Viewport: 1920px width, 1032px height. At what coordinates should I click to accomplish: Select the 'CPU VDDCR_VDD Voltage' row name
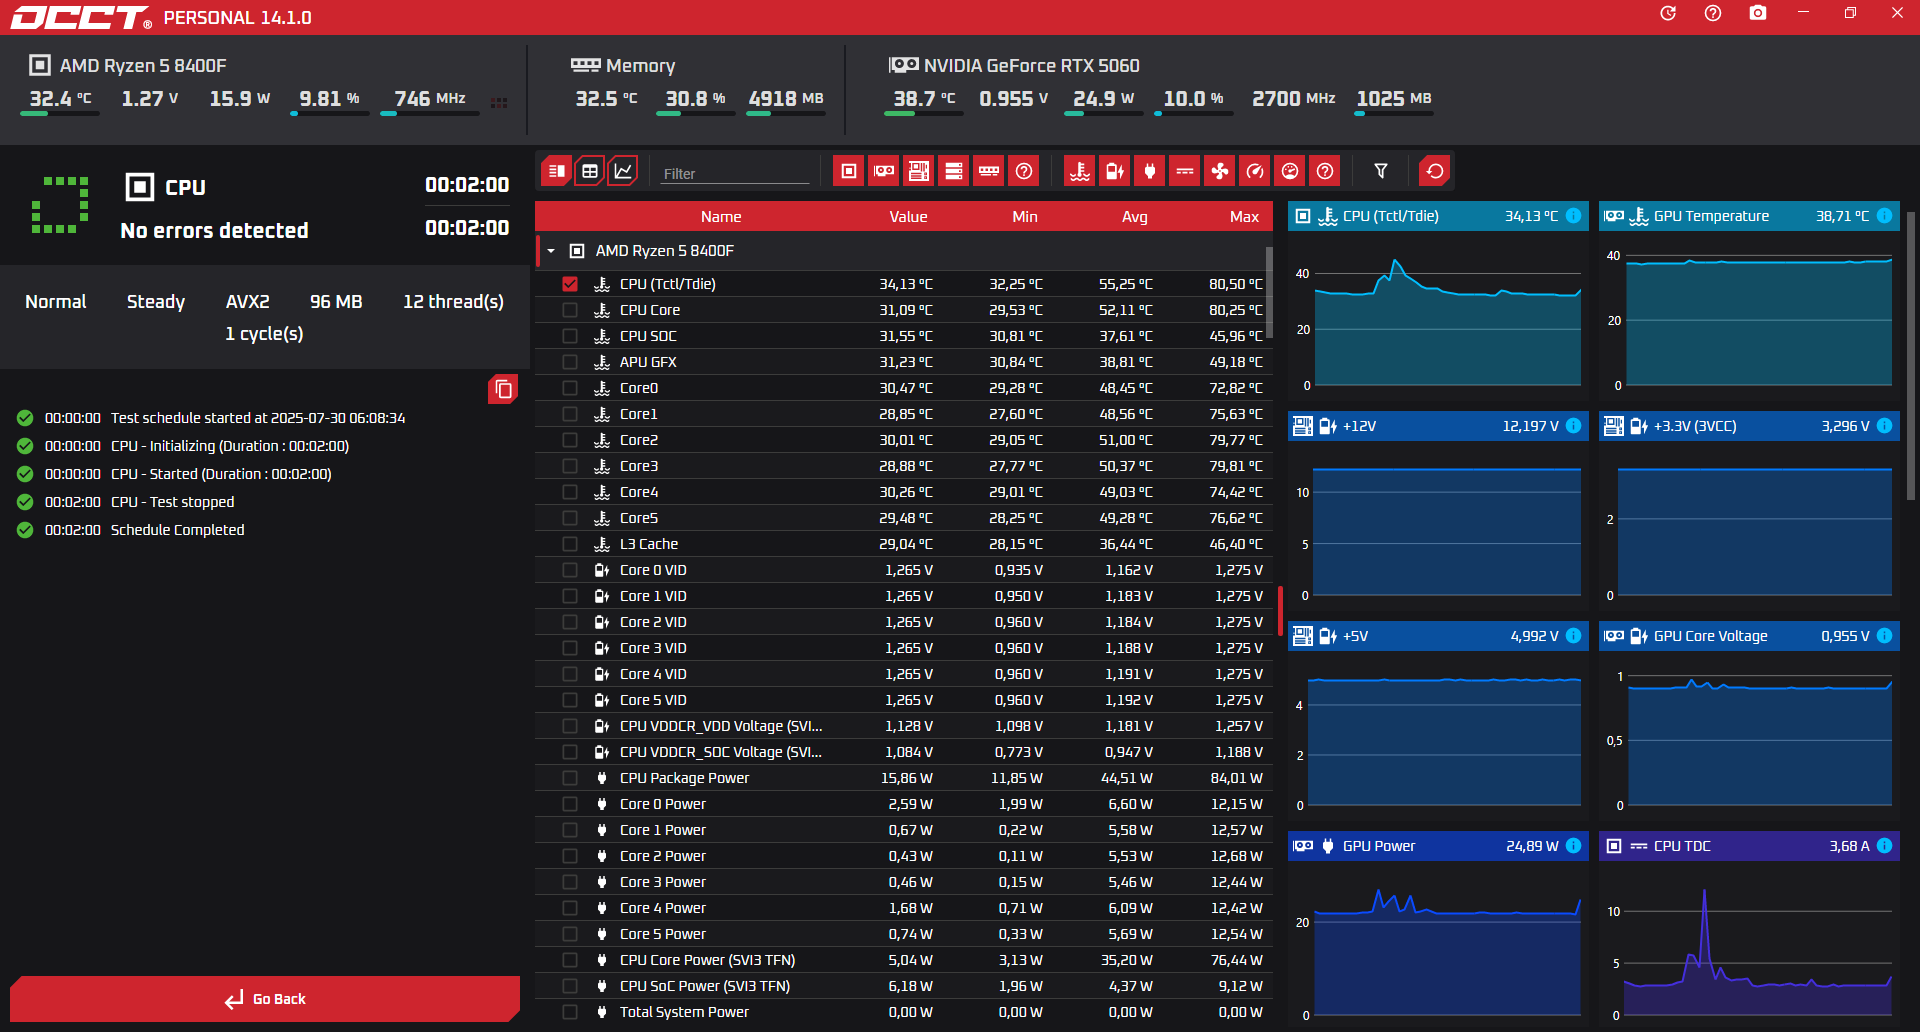coord(720,726)
